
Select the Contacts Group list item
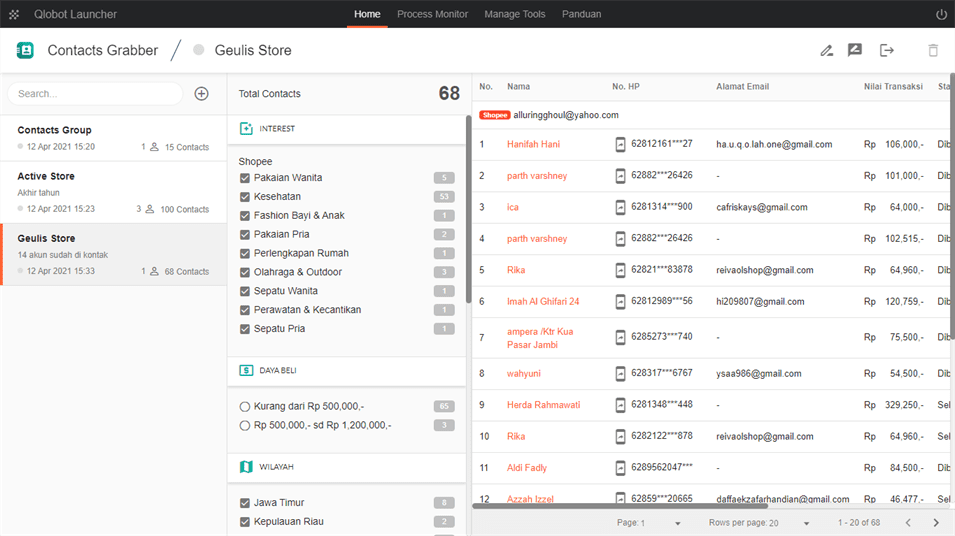(x=113, y=138)
